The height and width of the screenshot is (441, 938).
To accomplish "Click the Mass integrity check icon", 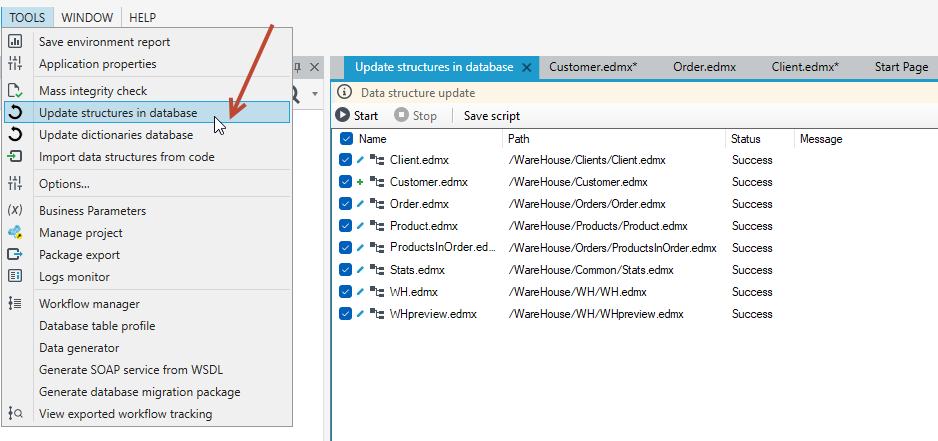I will [x=15, y=91].
